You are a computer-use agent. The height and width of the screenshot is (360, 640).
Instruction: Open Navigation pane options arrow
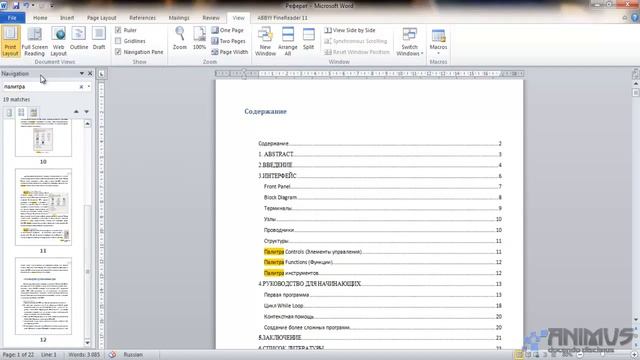coord(82,73)
